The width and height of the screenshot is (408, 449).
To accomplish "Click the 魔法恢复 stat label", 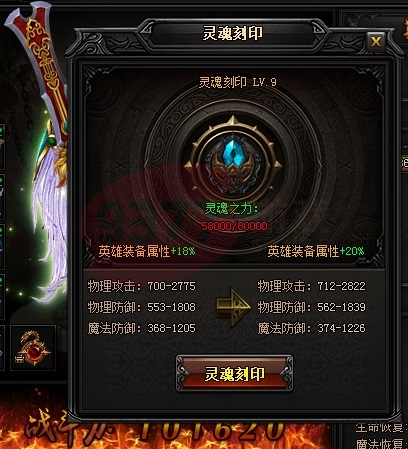I will 380,443.
